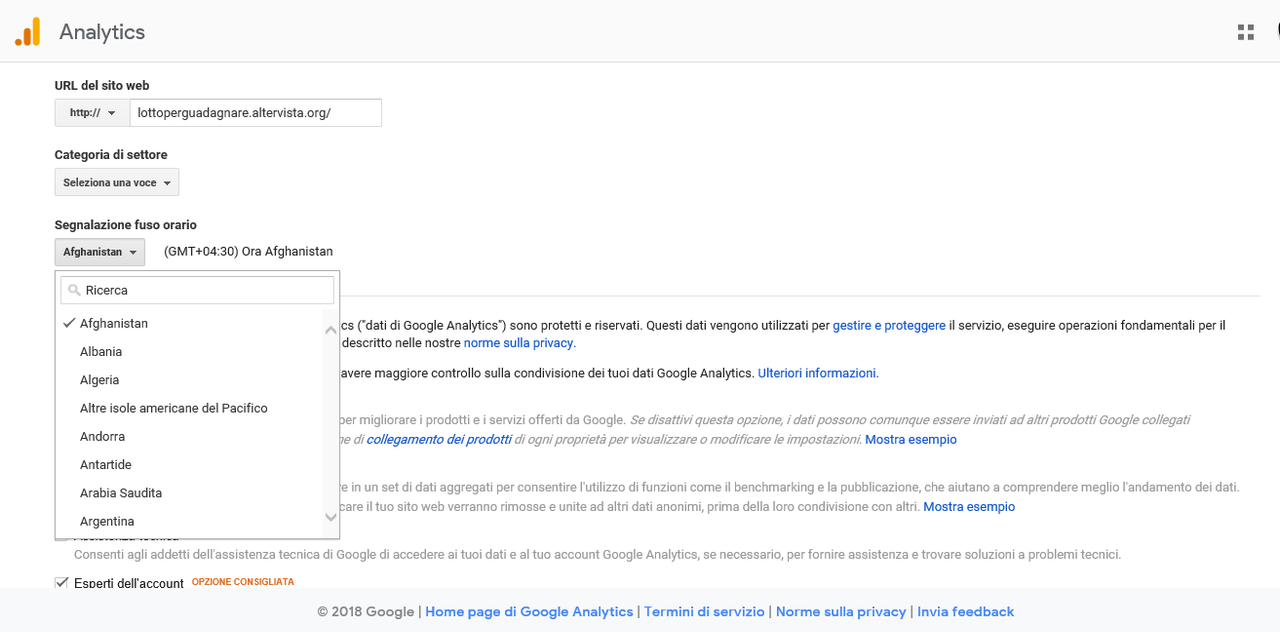This screenshot has height=632, width=1280.
Task: Open the Seleziona una voce category dropdown
Action: [x=117, y=182]
